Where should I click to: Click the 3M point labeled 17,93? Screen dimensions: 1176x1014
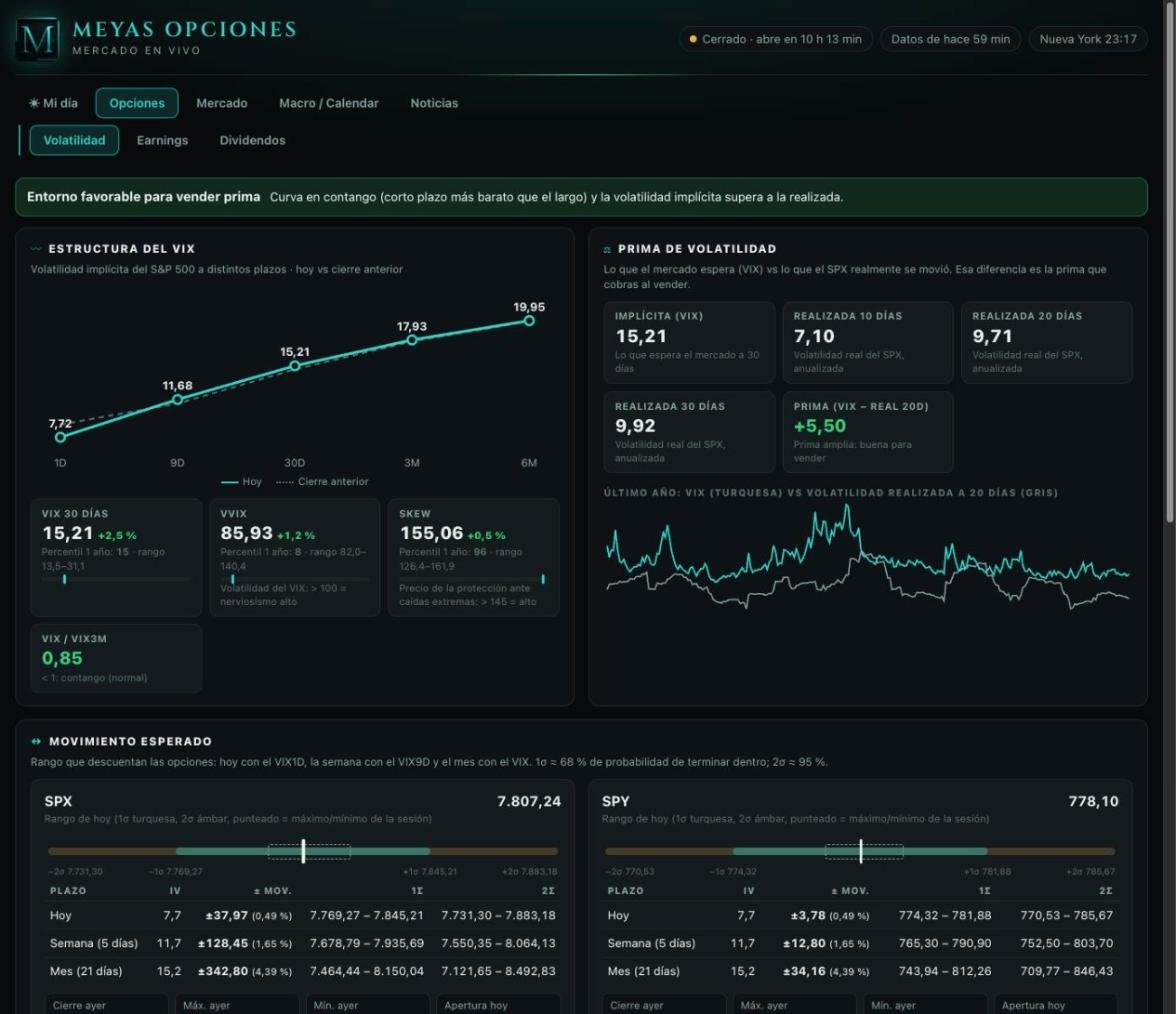[x=412, y=340]
